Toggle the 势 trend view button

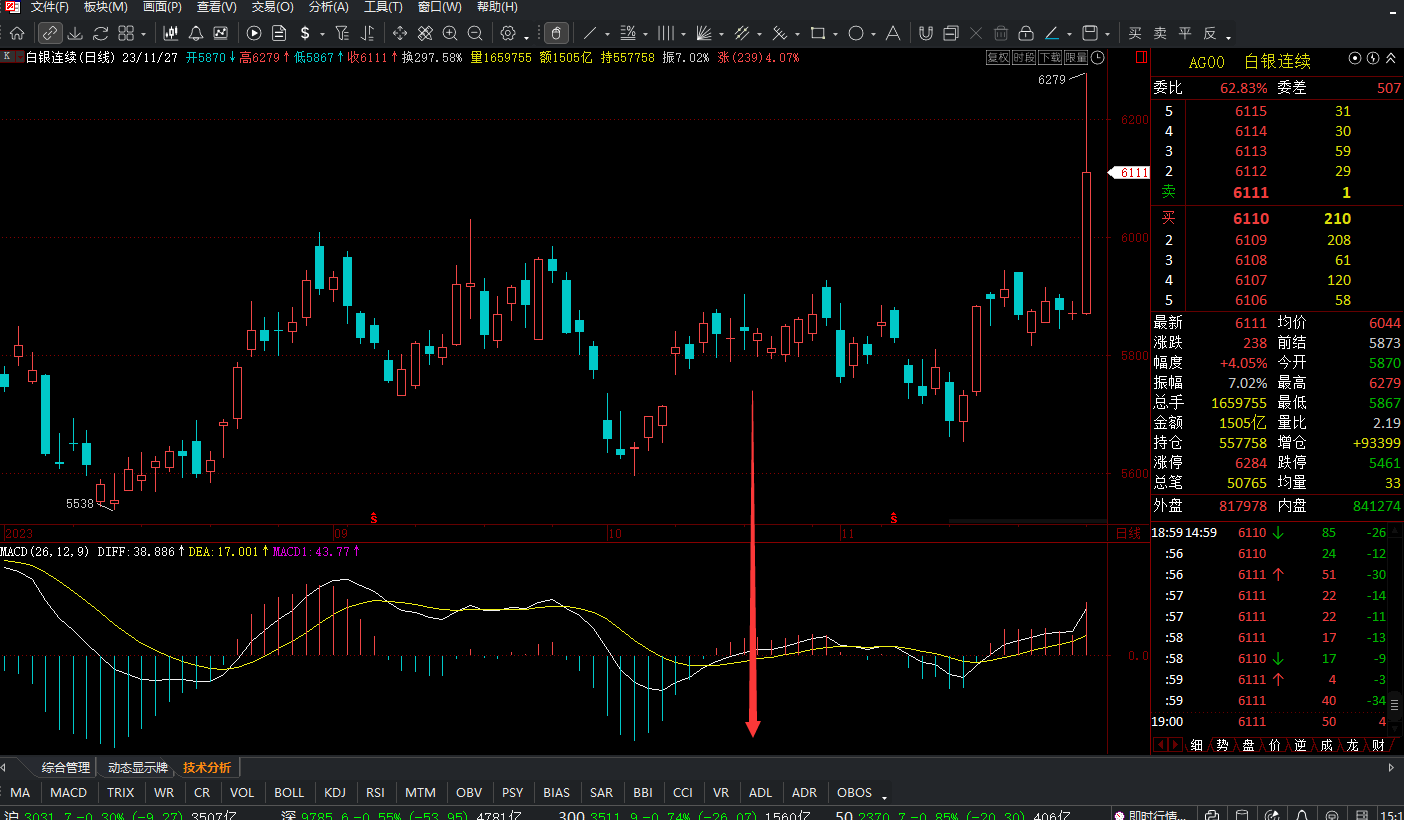point(1222,745)
